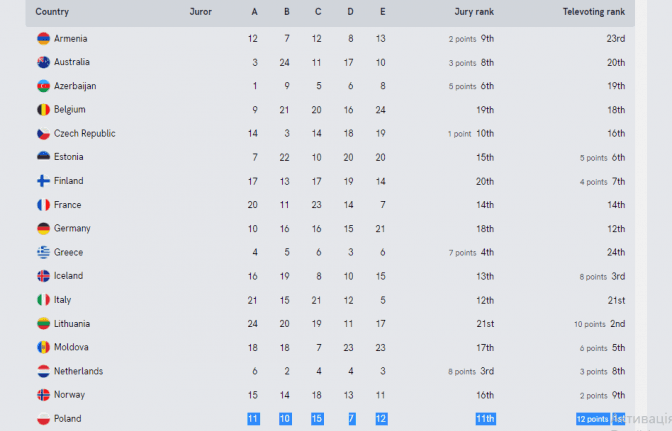Click the Belgium flag icon

[x=43, y=110]
